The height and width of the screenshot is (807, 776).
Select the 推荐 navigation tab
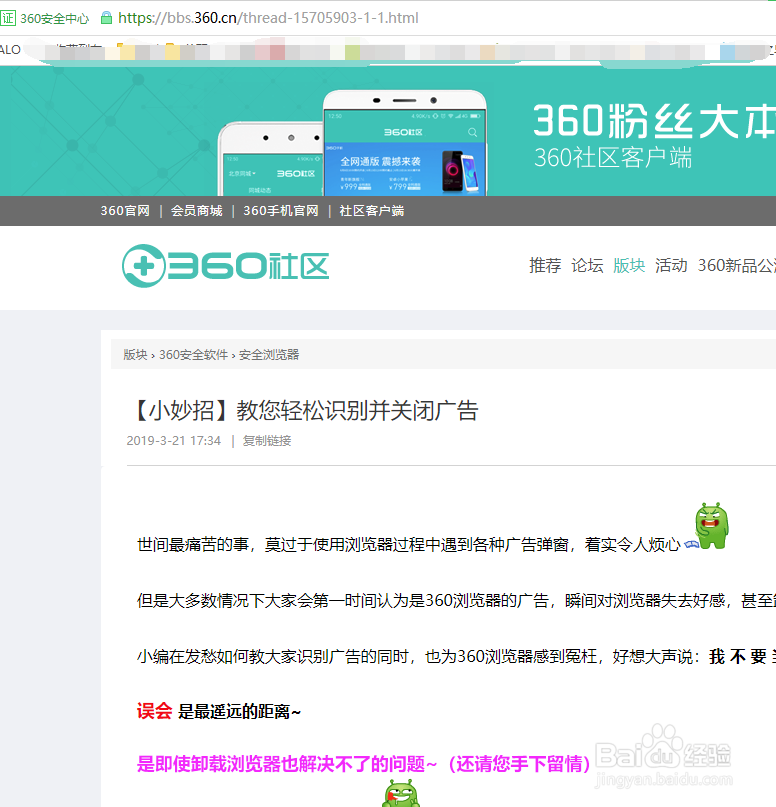tap(545, 265)
